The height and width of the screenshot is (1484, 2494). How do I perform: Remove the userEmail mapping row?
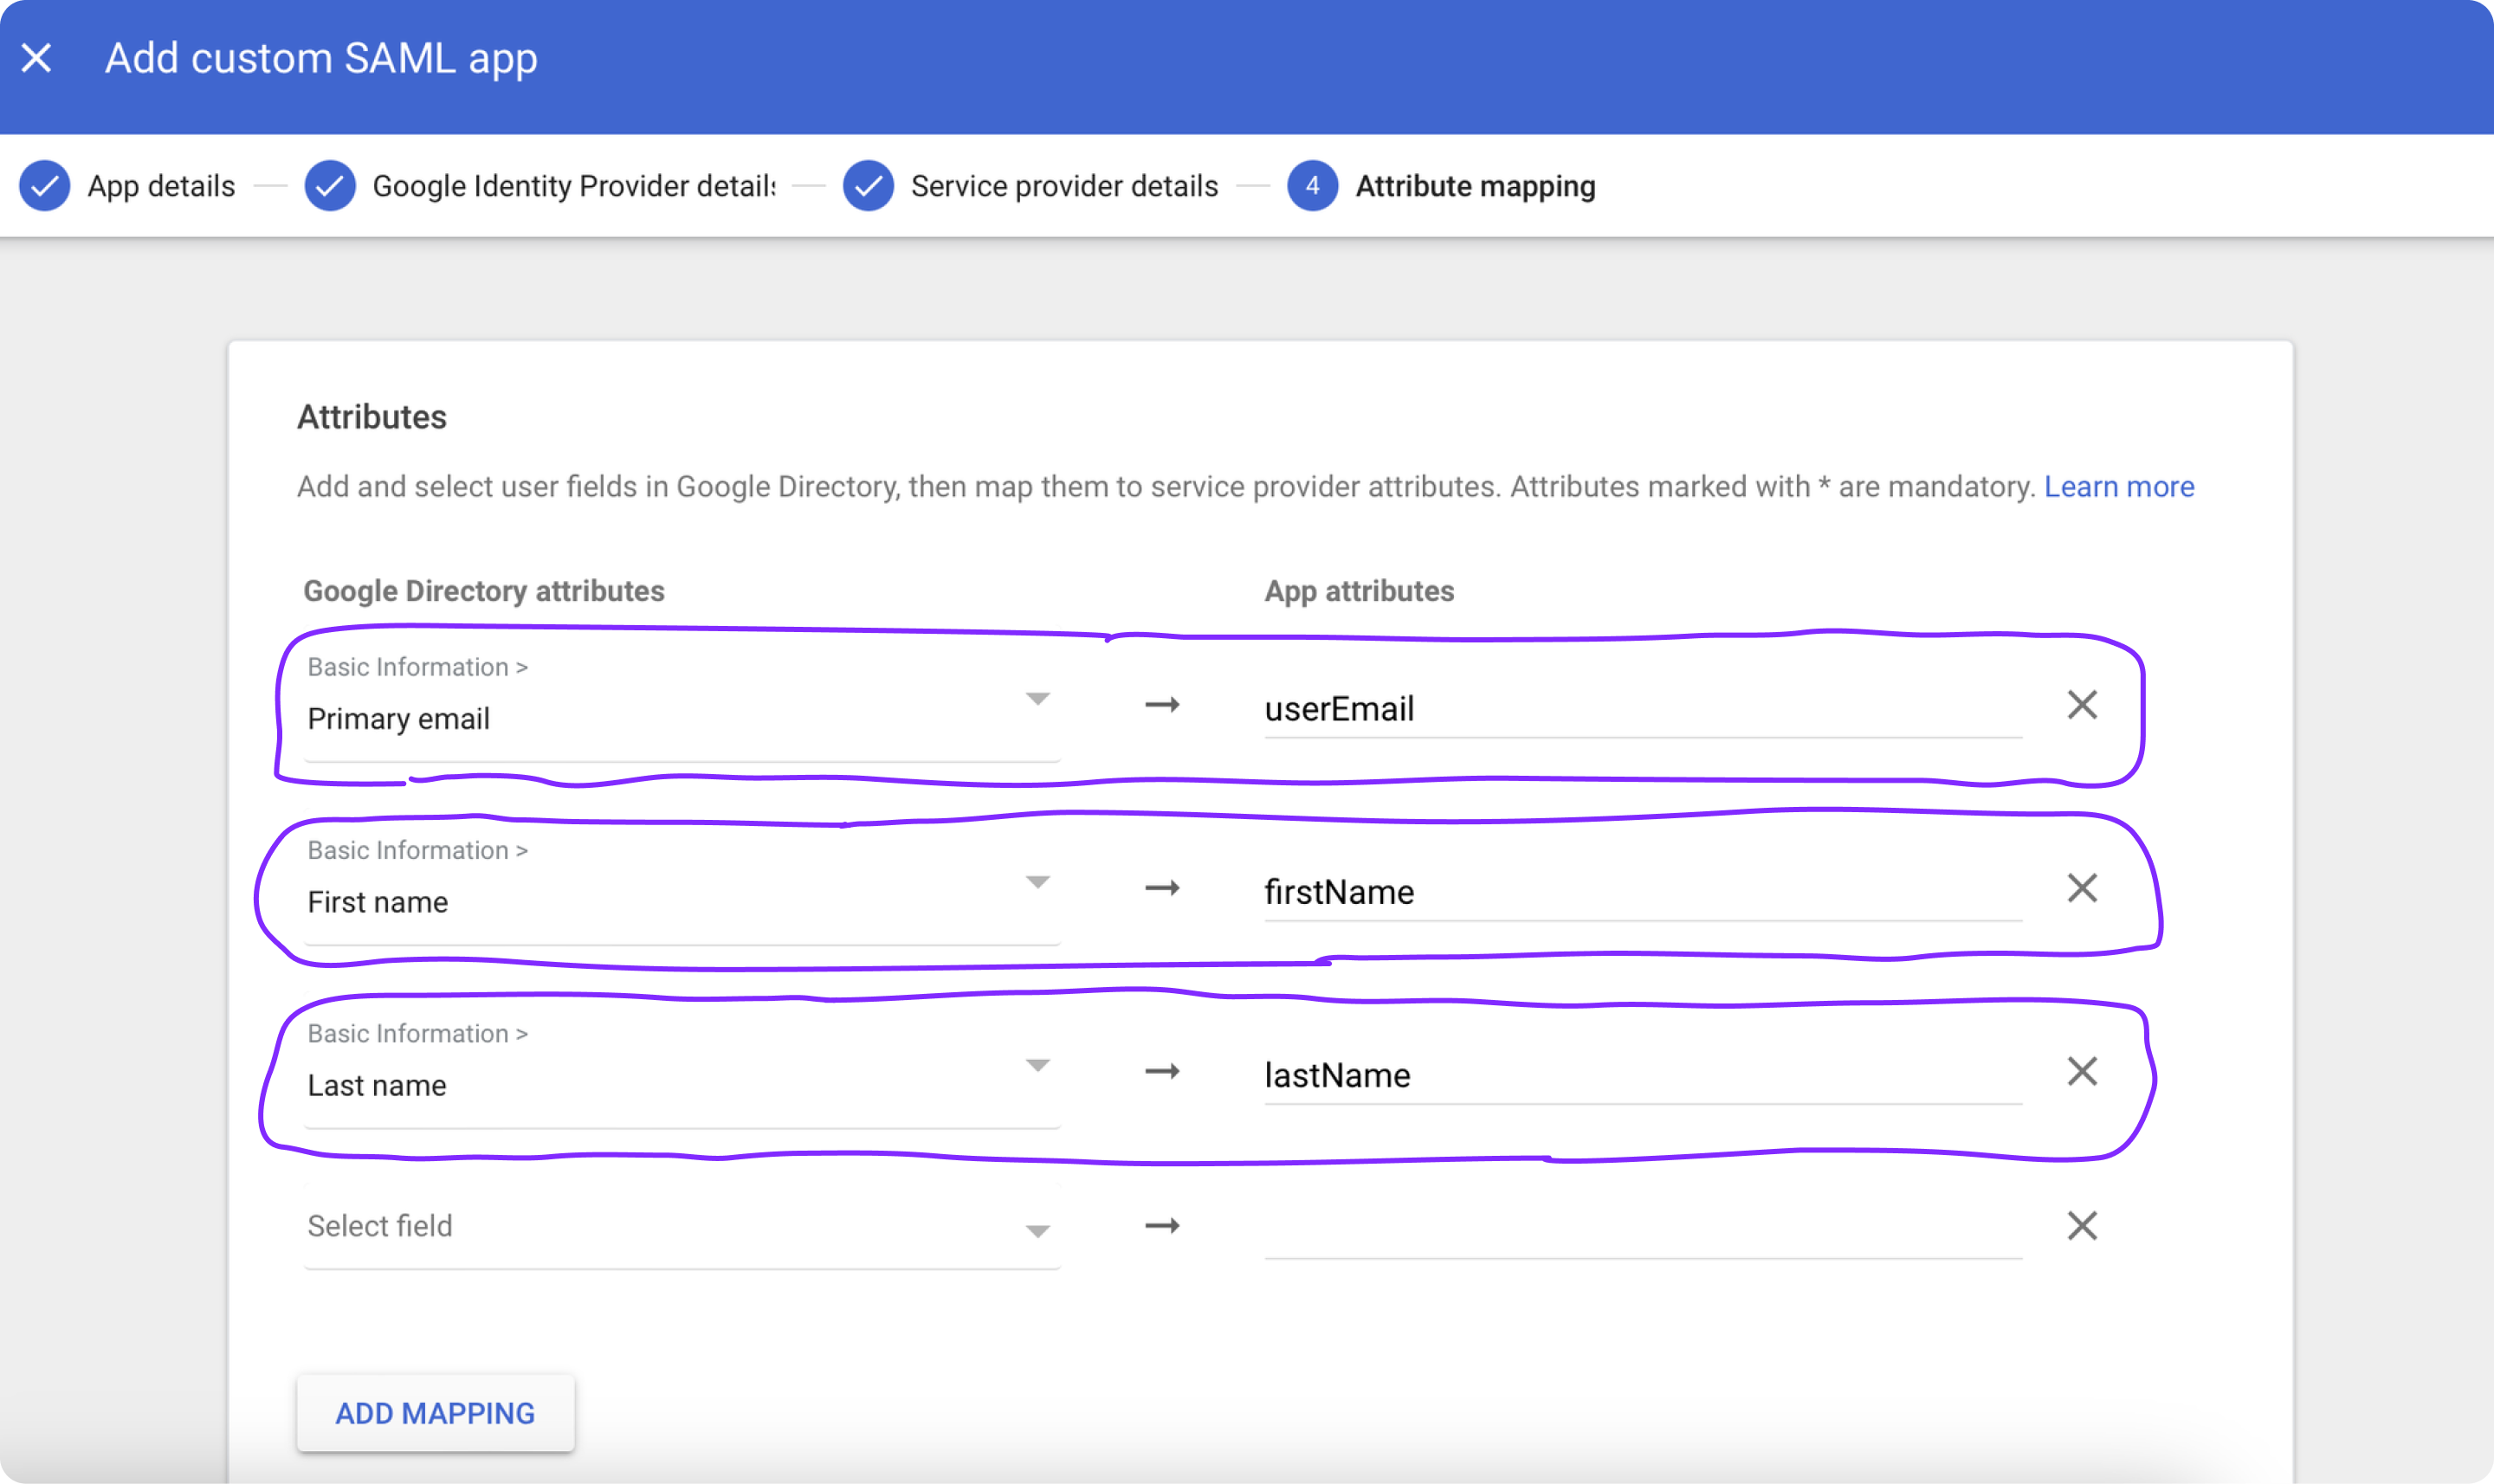point(2082,705)
